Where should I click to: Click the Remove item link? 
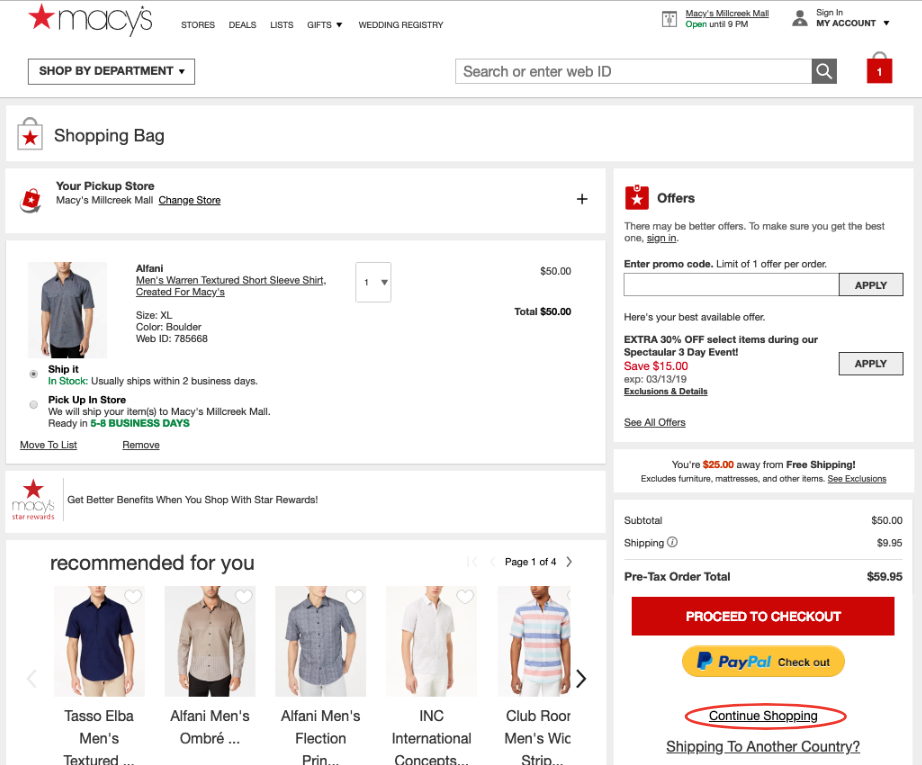click(x=141, y=445)
